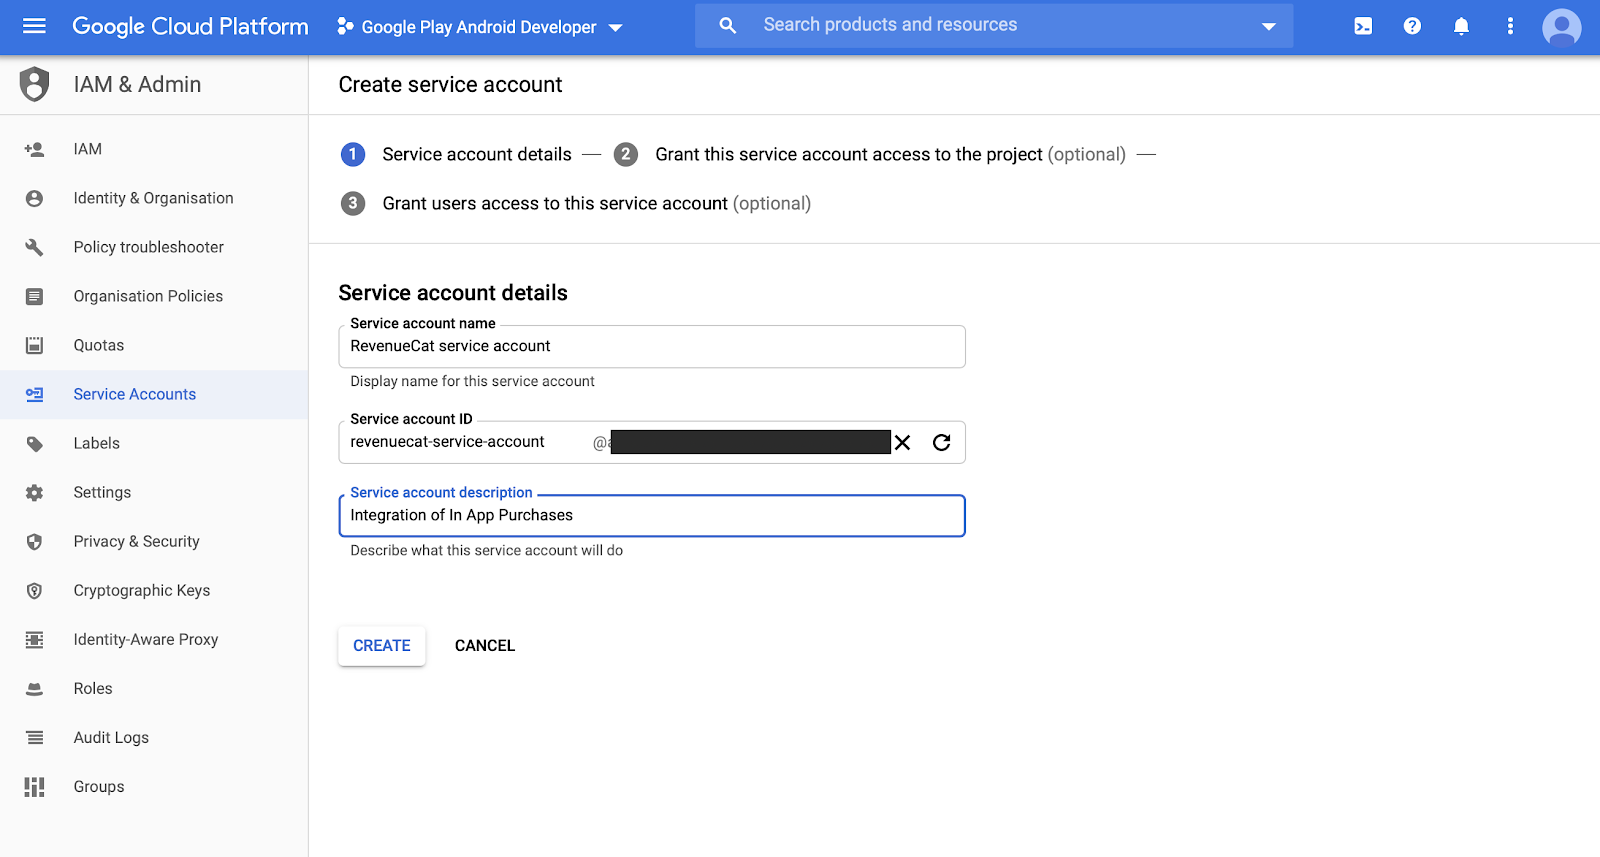
Task: Activate Cloud Shell terminal icon
Action: pyautogui.click(x=1363, y=26)
